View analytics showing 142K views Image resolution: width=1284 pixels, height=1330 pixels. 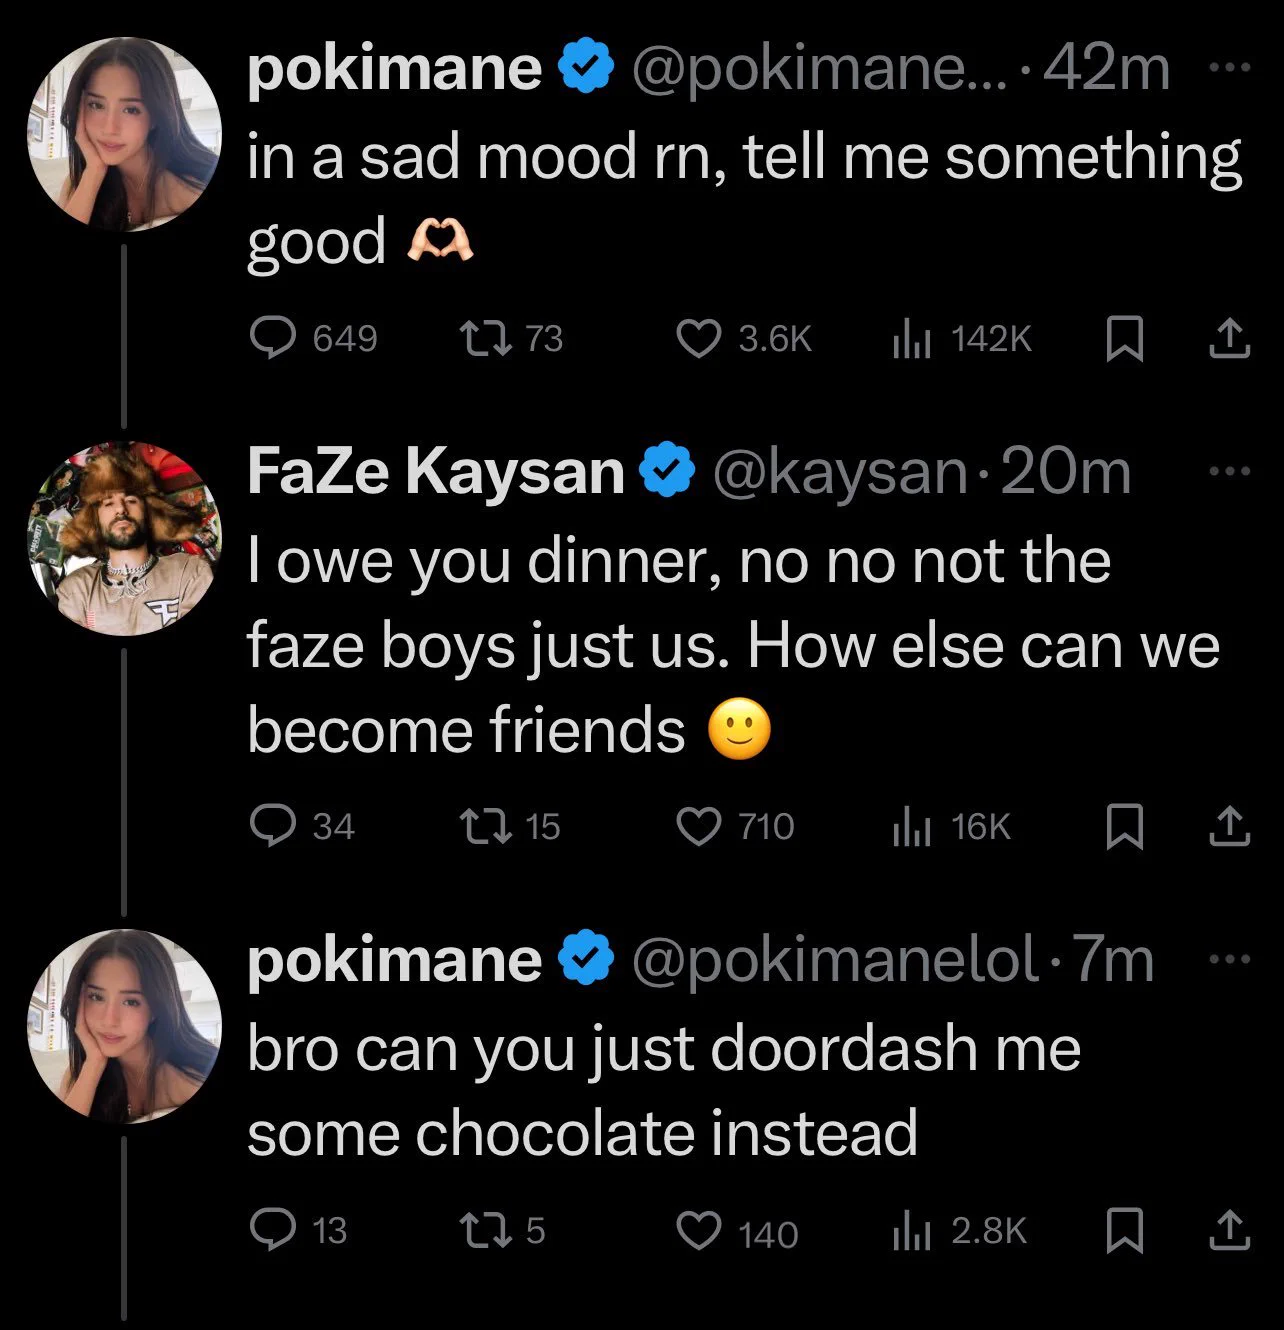[x=911, y=341]
